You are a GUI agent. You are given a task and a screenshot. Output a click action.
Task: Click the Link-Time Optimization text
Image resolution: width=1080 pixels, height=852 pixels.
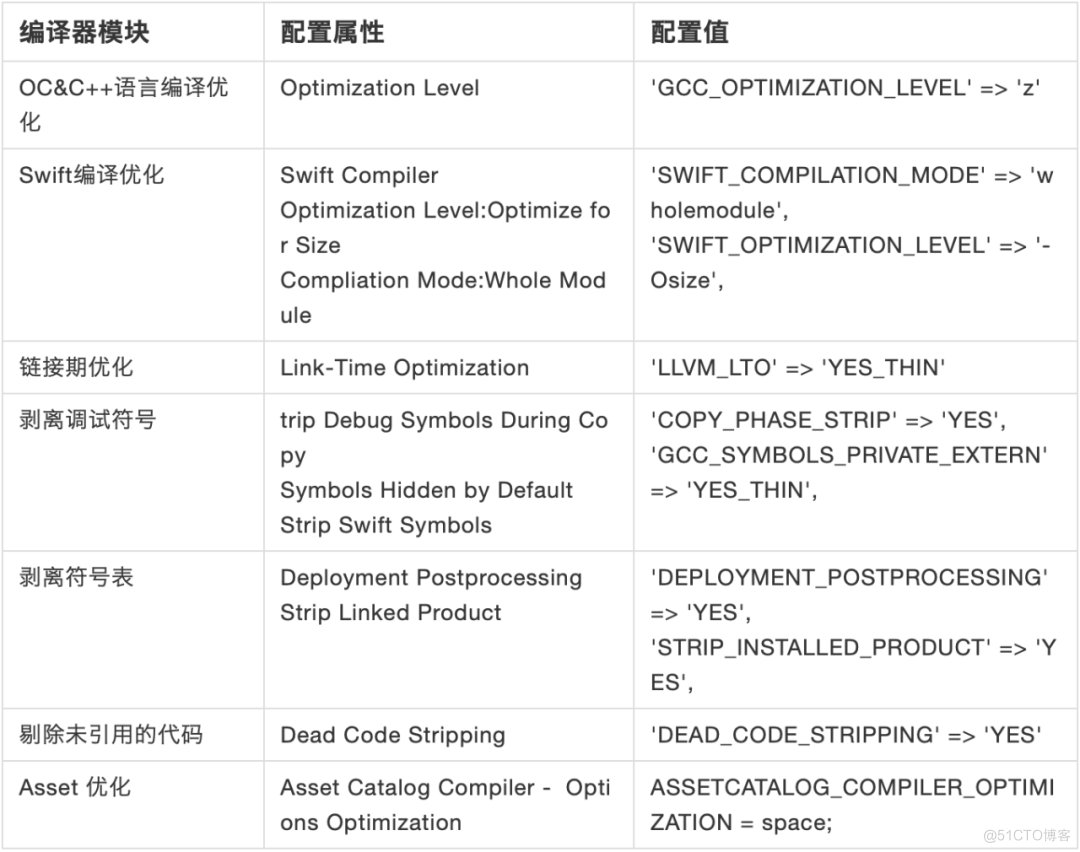pos(404,367)
